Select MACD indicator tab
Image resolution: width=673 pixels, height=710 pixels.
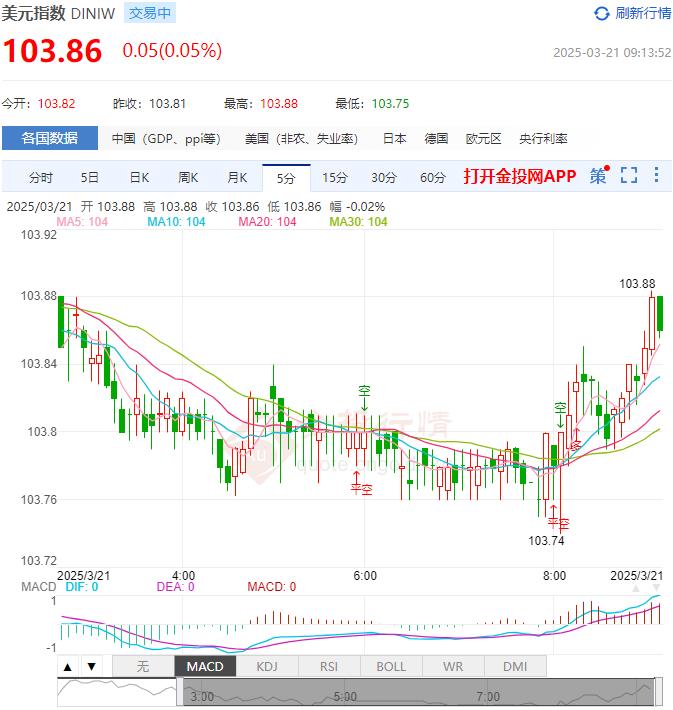(205, 667)
